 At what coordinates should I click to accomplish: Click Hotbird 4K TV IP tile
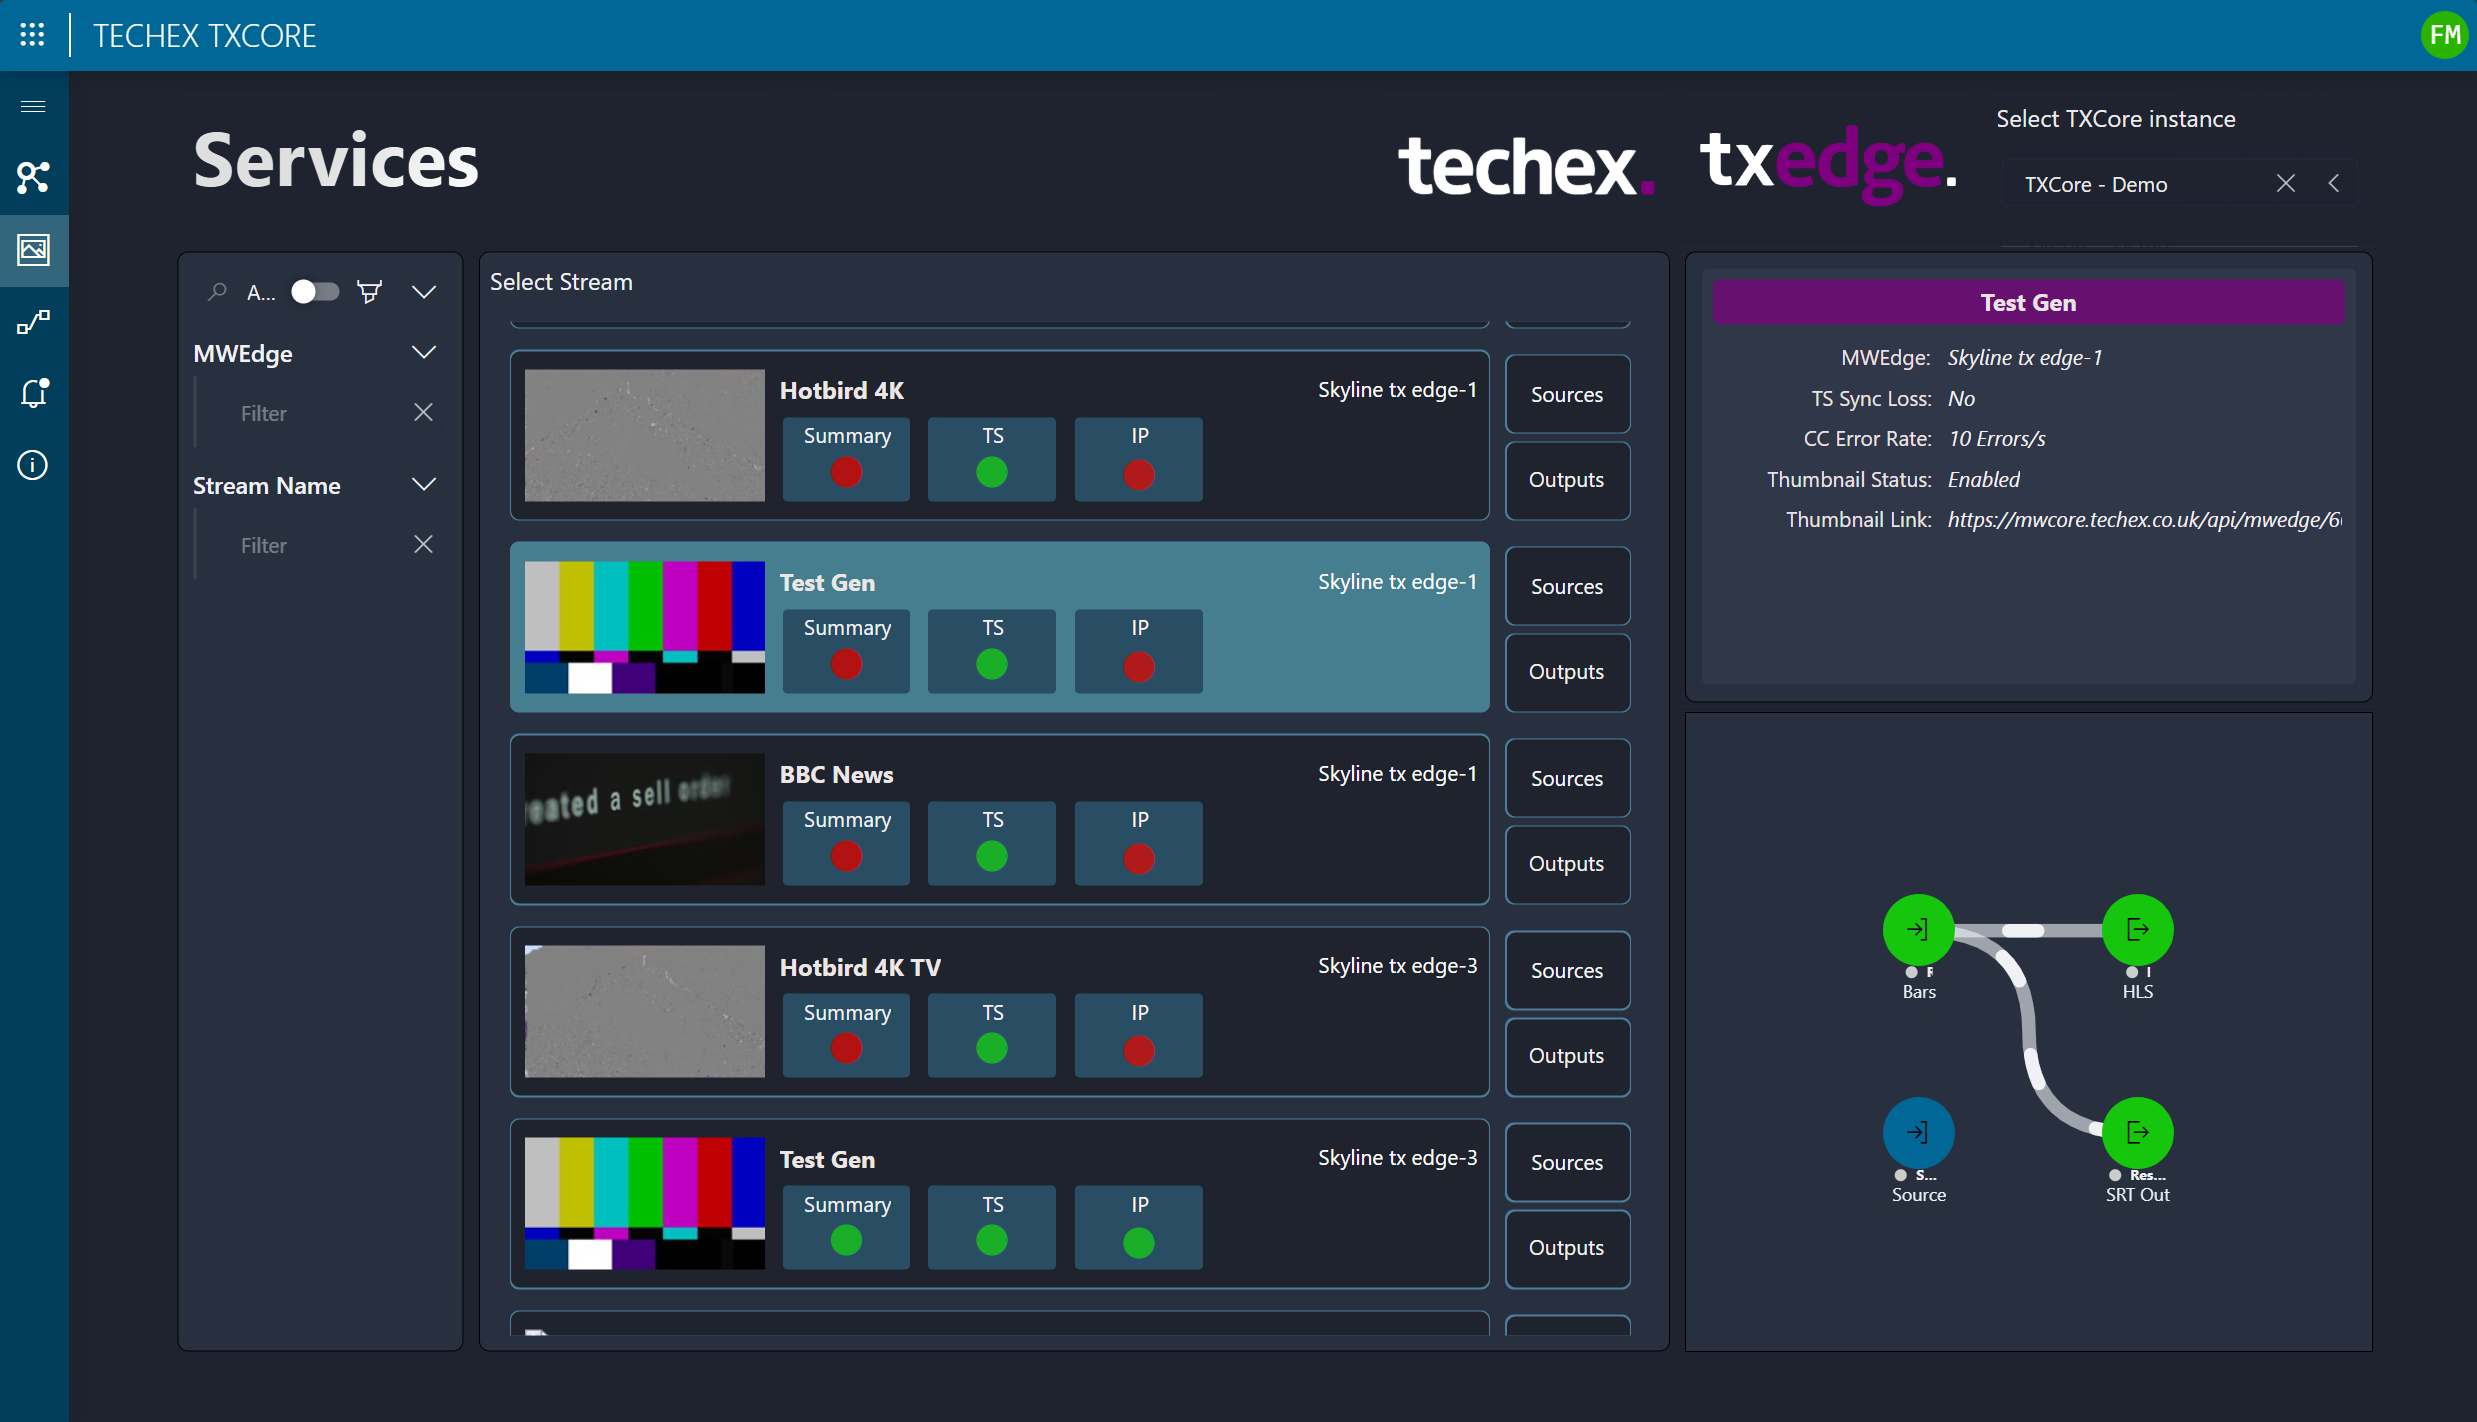point(1139,1035)
